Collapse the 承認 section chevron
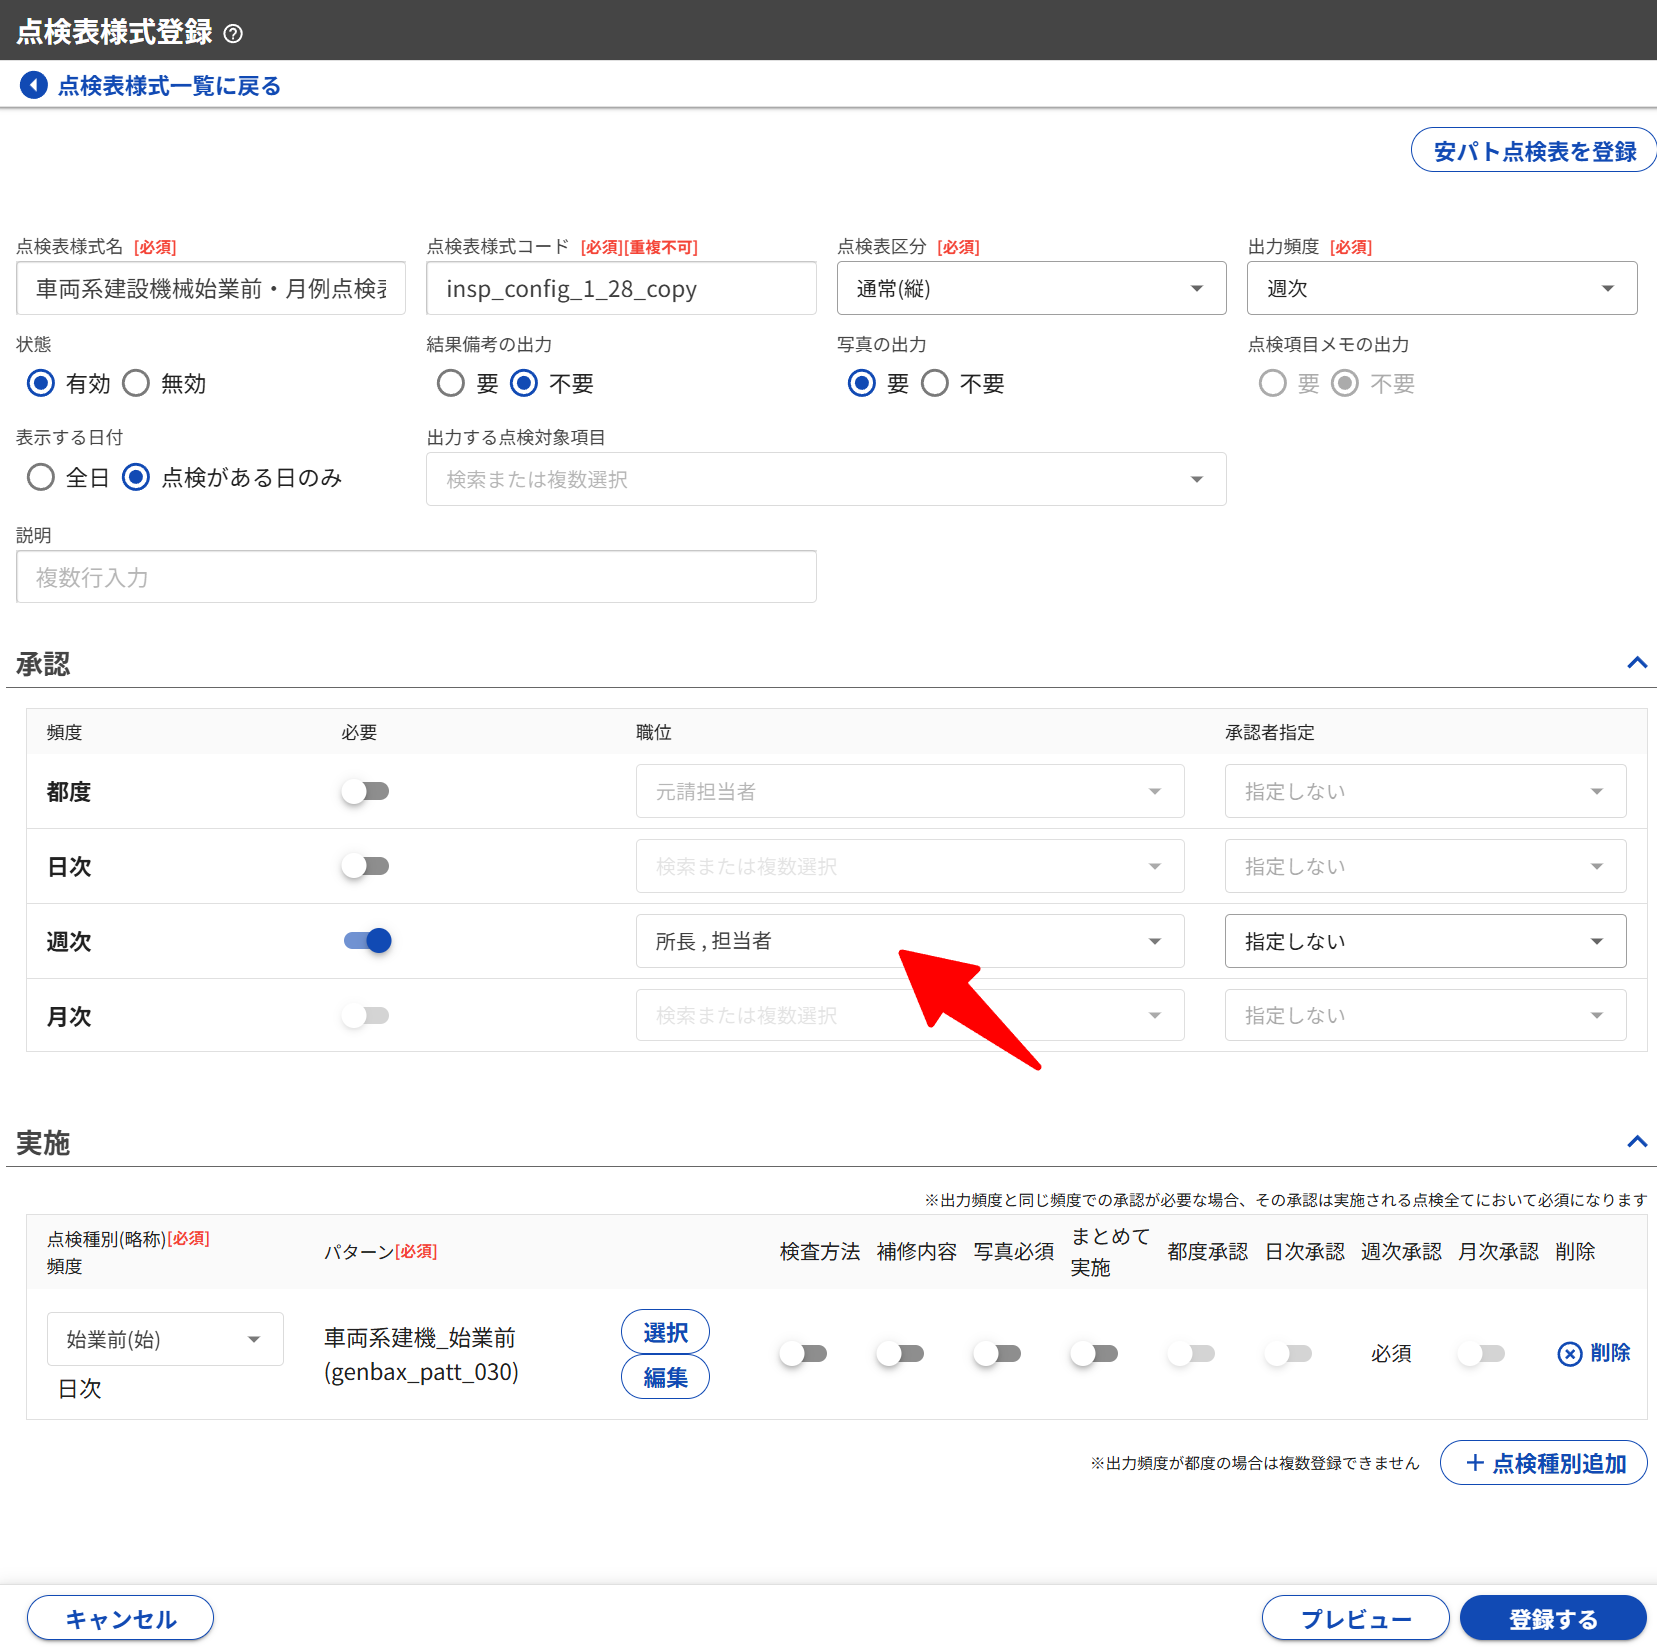This screenshot has height=1647, width=1657. point(1637,663)
